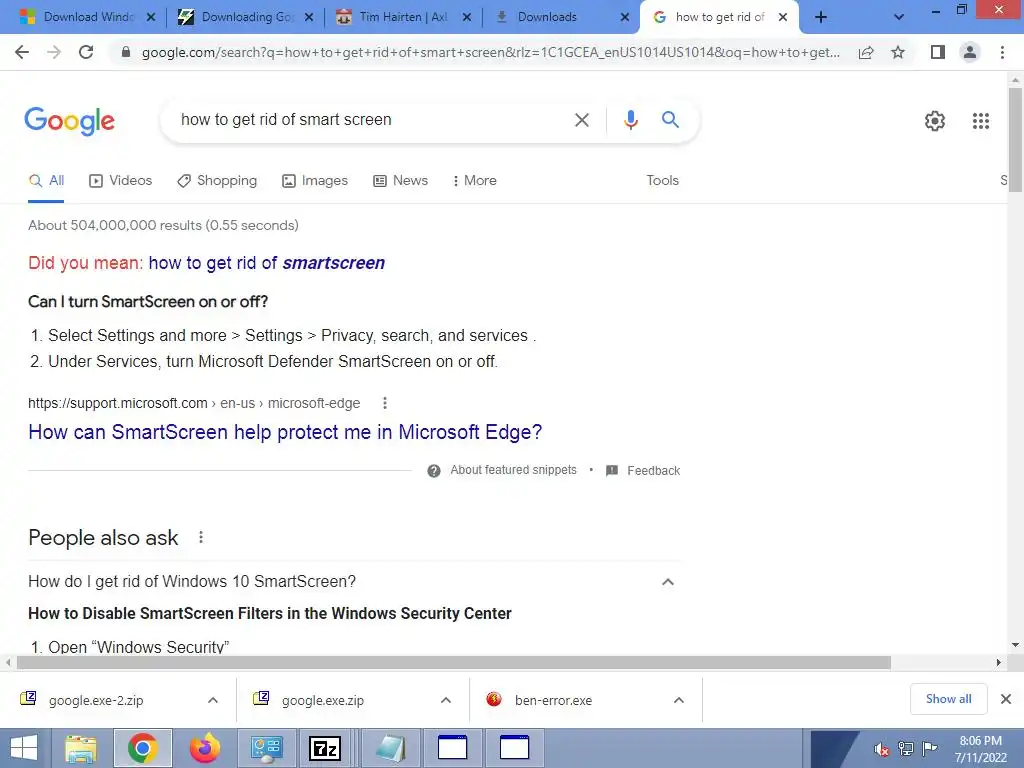The image size is (1024, 768).
Task: Click the vertical scrollbar thumb
Action: (x=1015, y=140)
